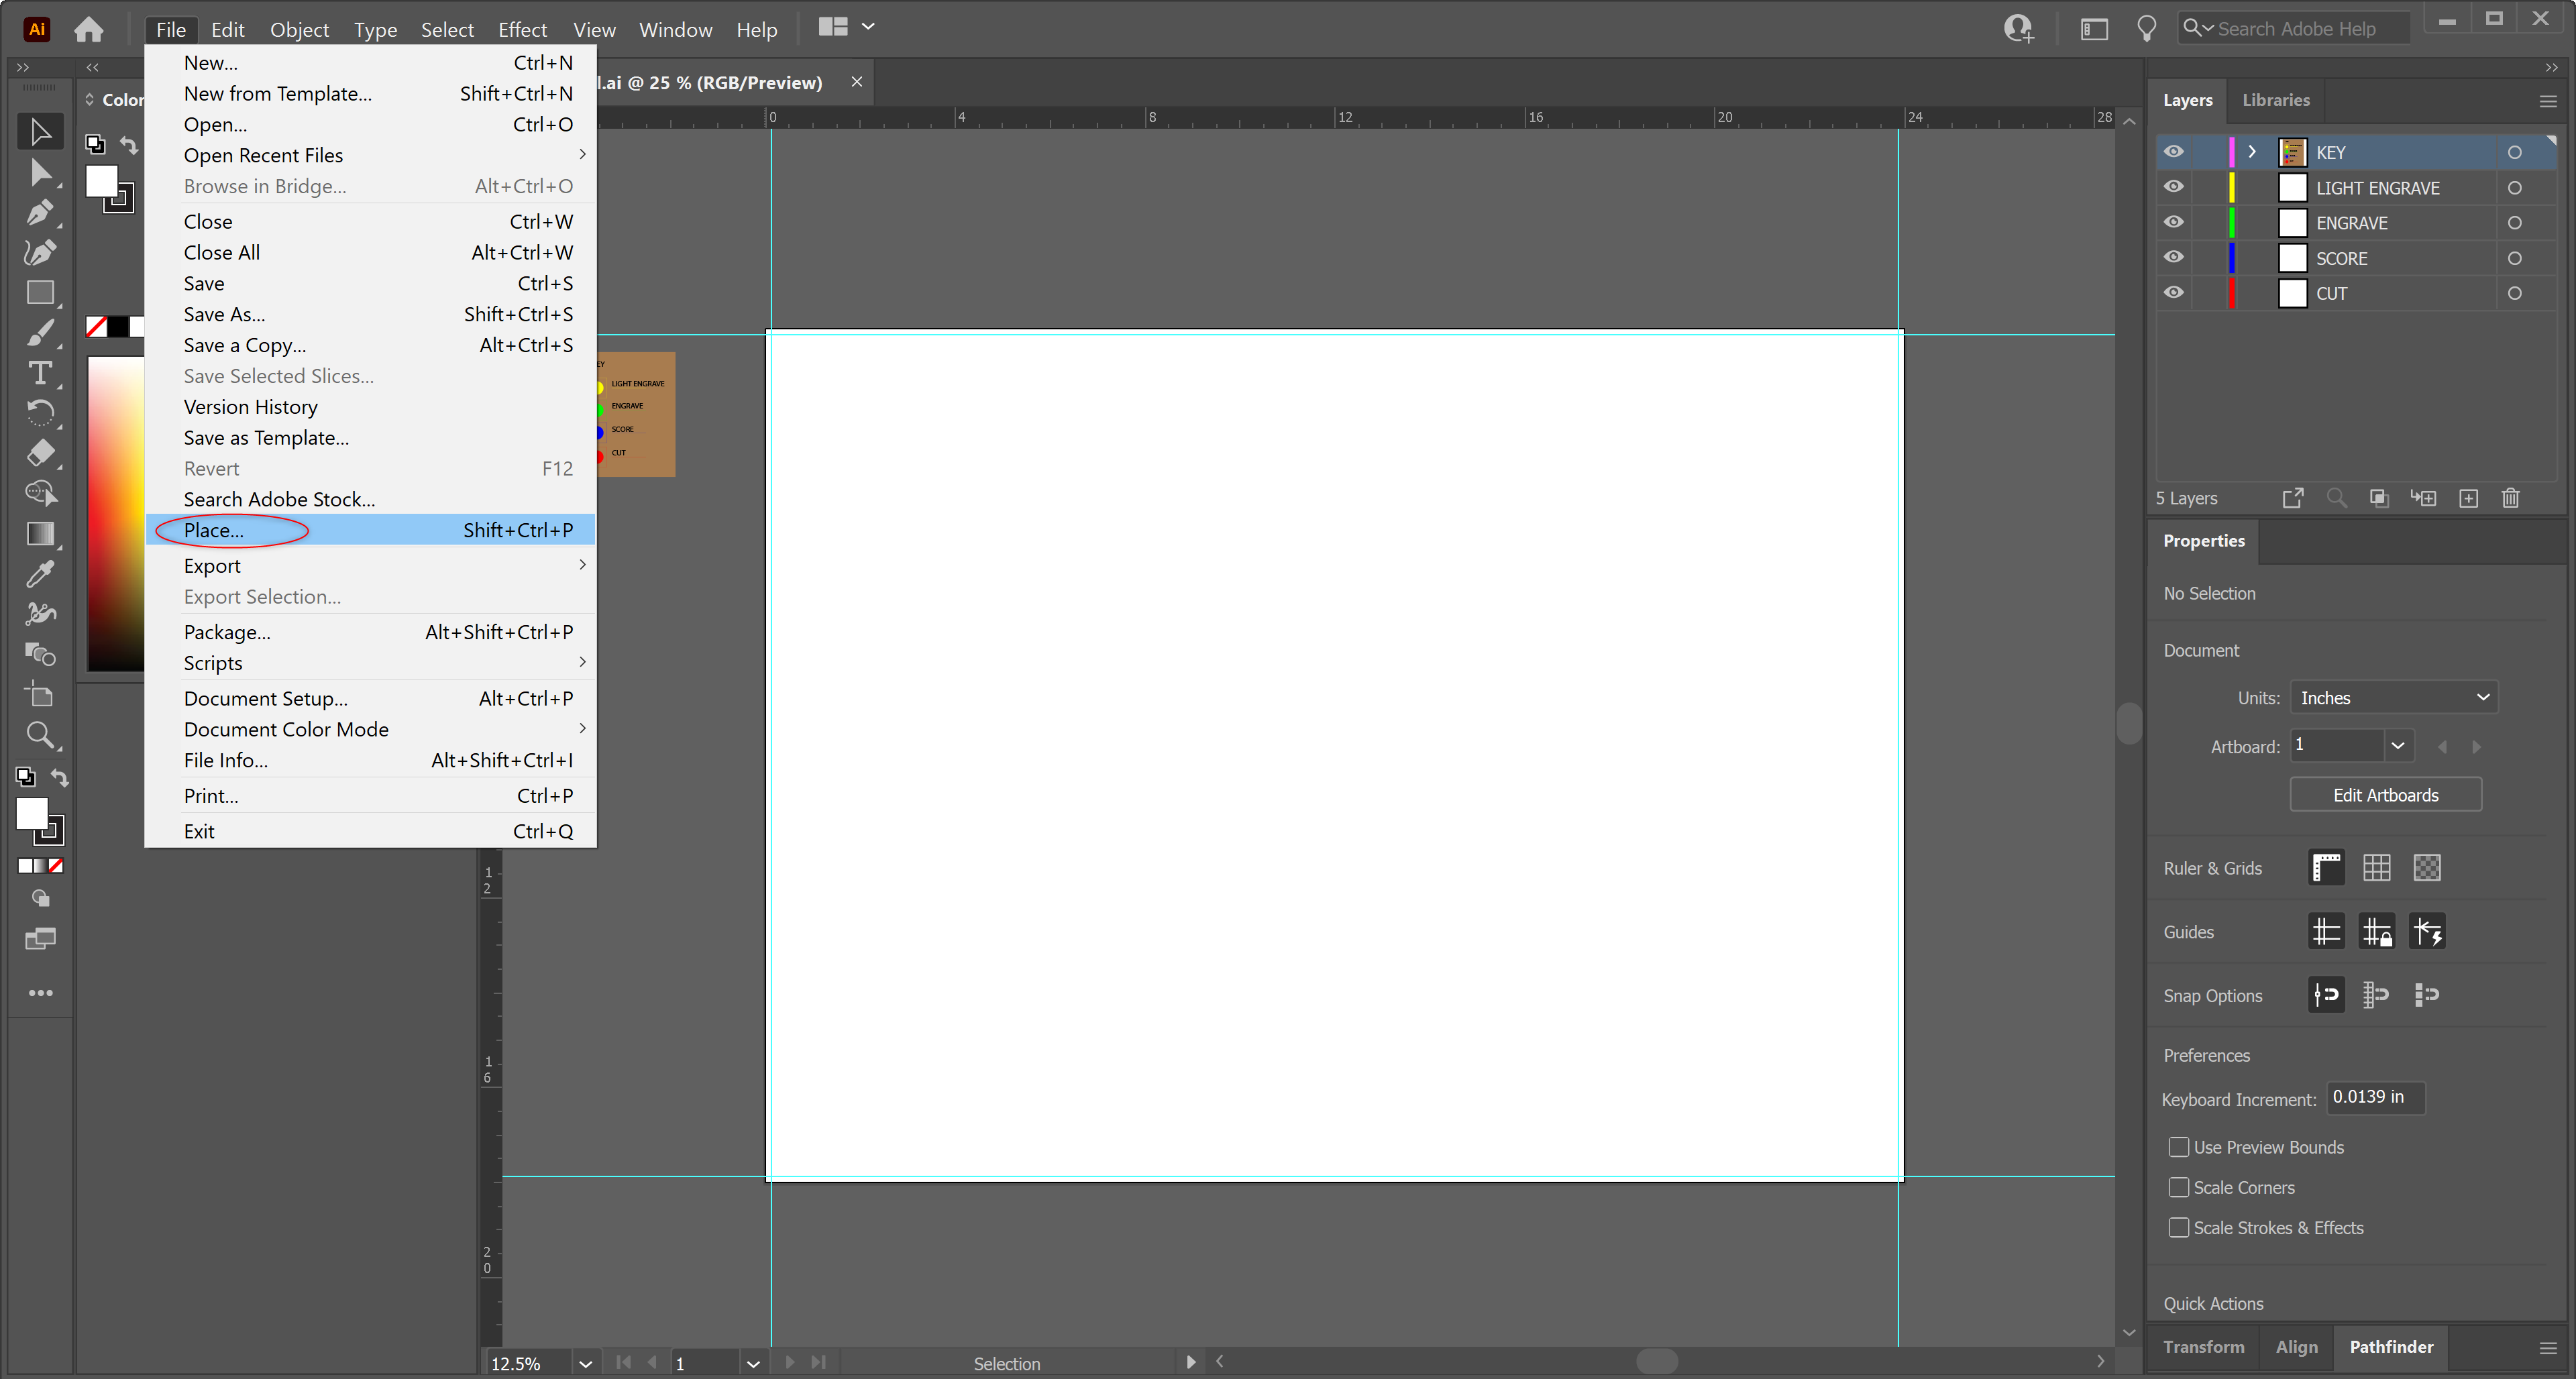2576x1379 pixels.
Task: Hide the CUT layer
Action: click(x=2173, y=293)
